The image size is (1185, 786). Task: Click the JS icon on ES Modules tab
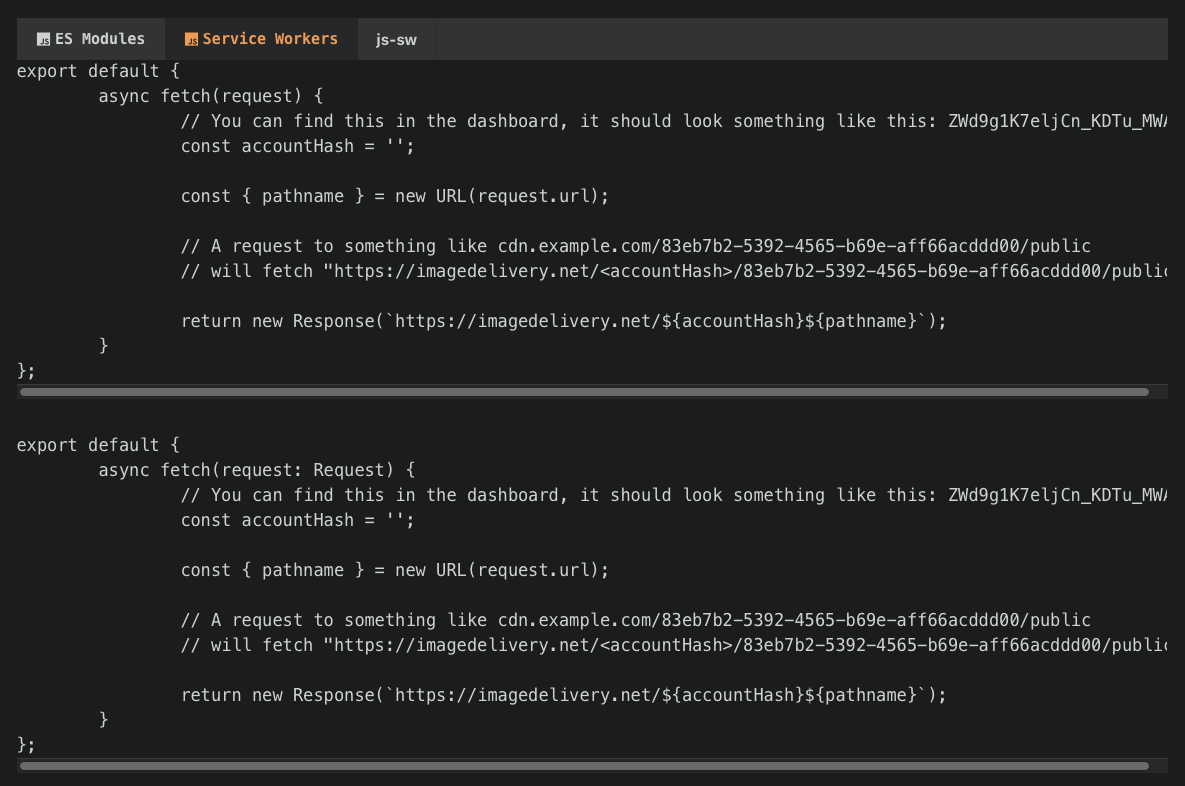[43, 40]
